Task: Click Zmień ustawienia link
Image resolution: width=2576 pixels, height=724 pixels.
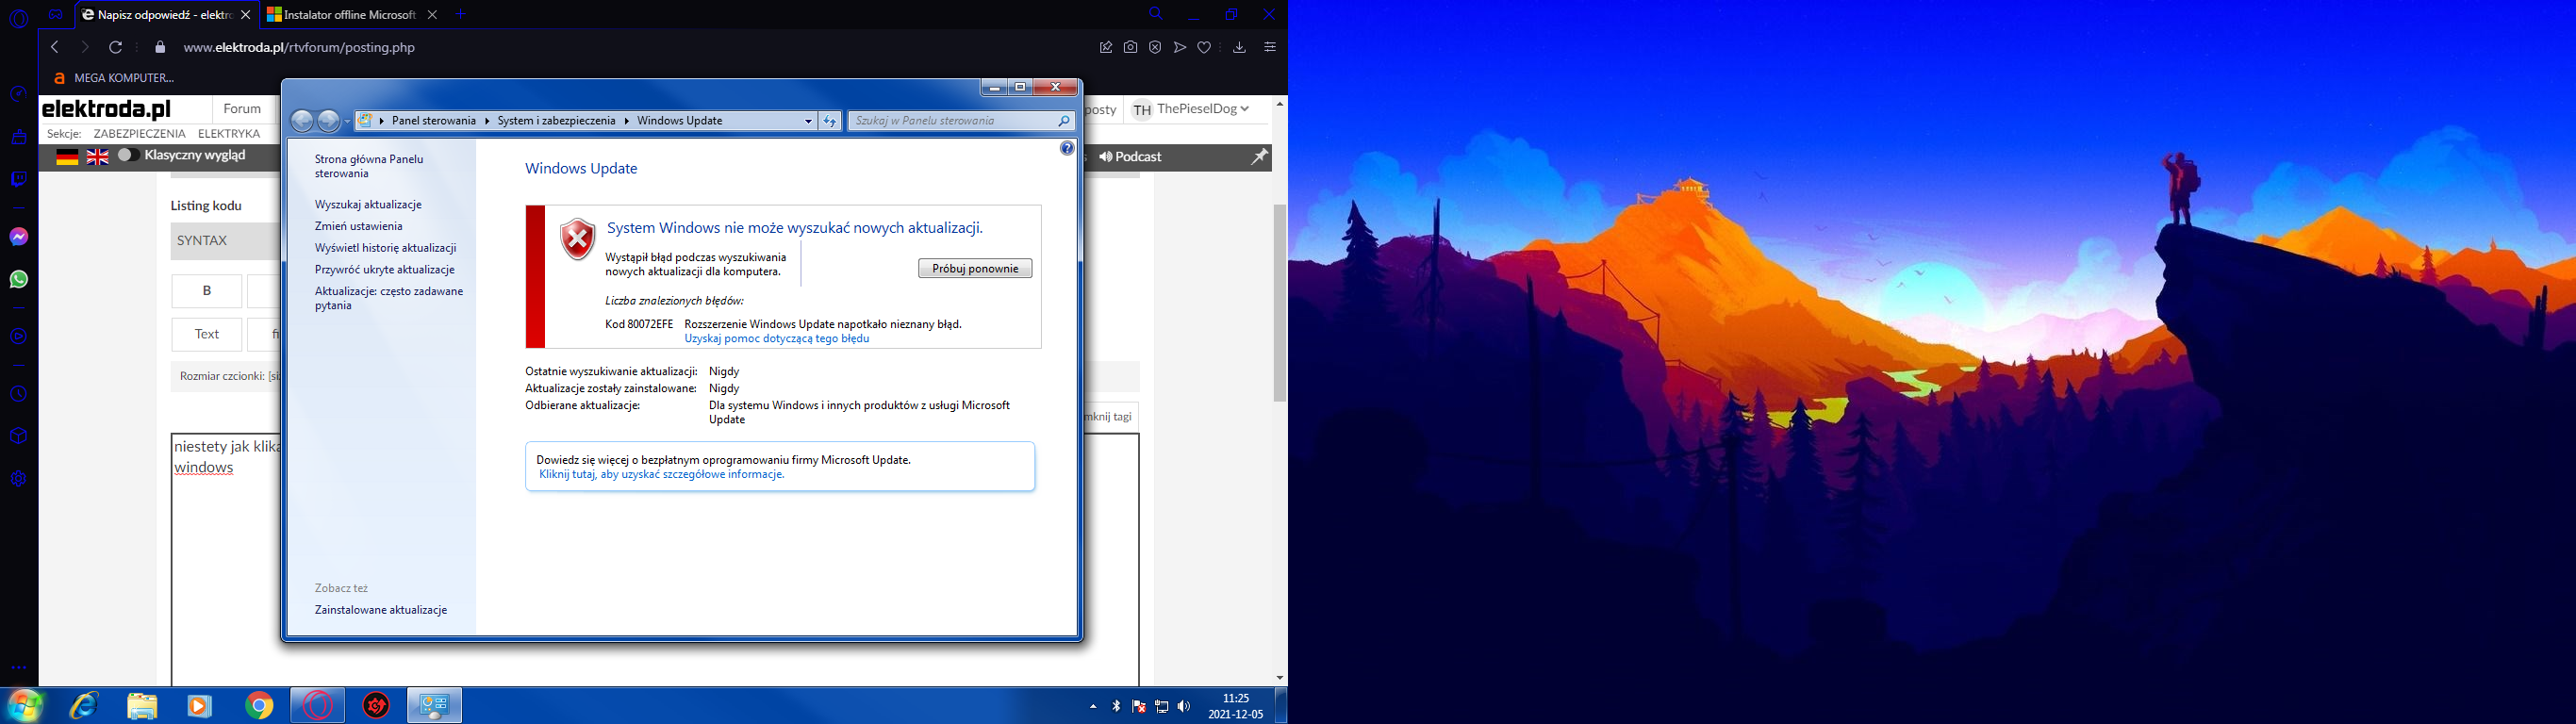Action: (x=359, y=227)
